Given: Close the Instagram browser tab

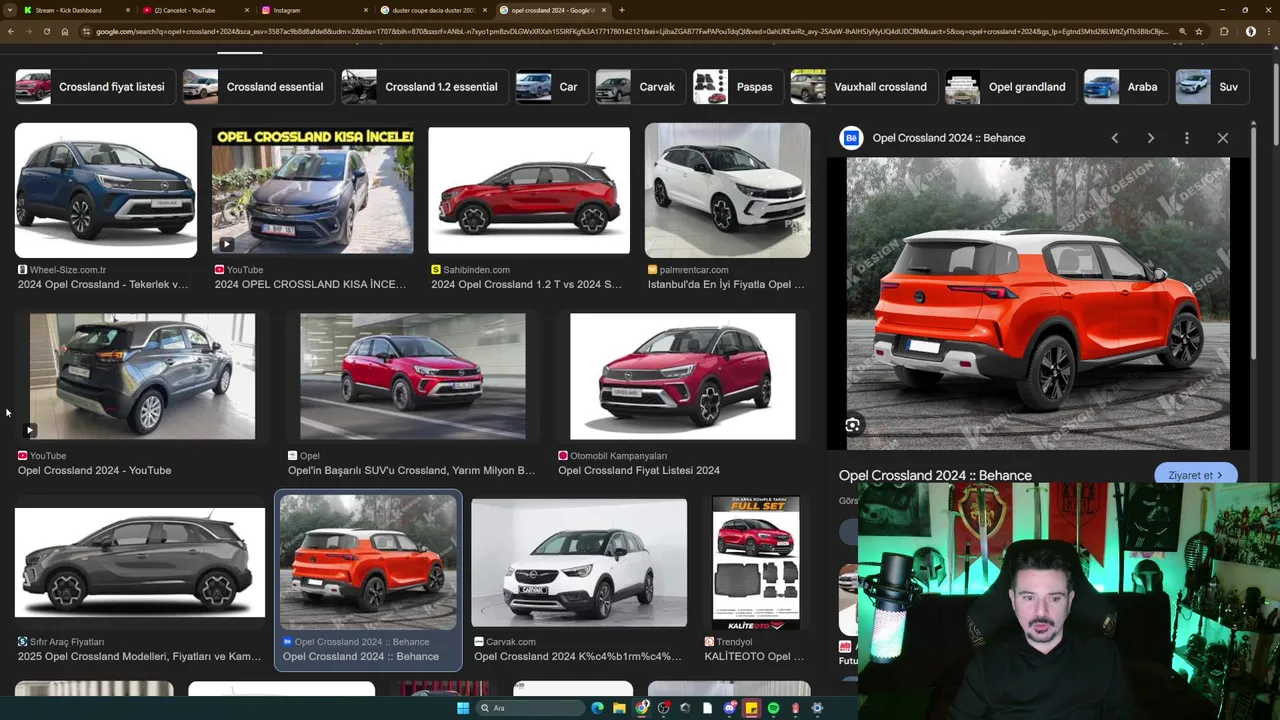Looking at the screenshot, I should (364, 10).
